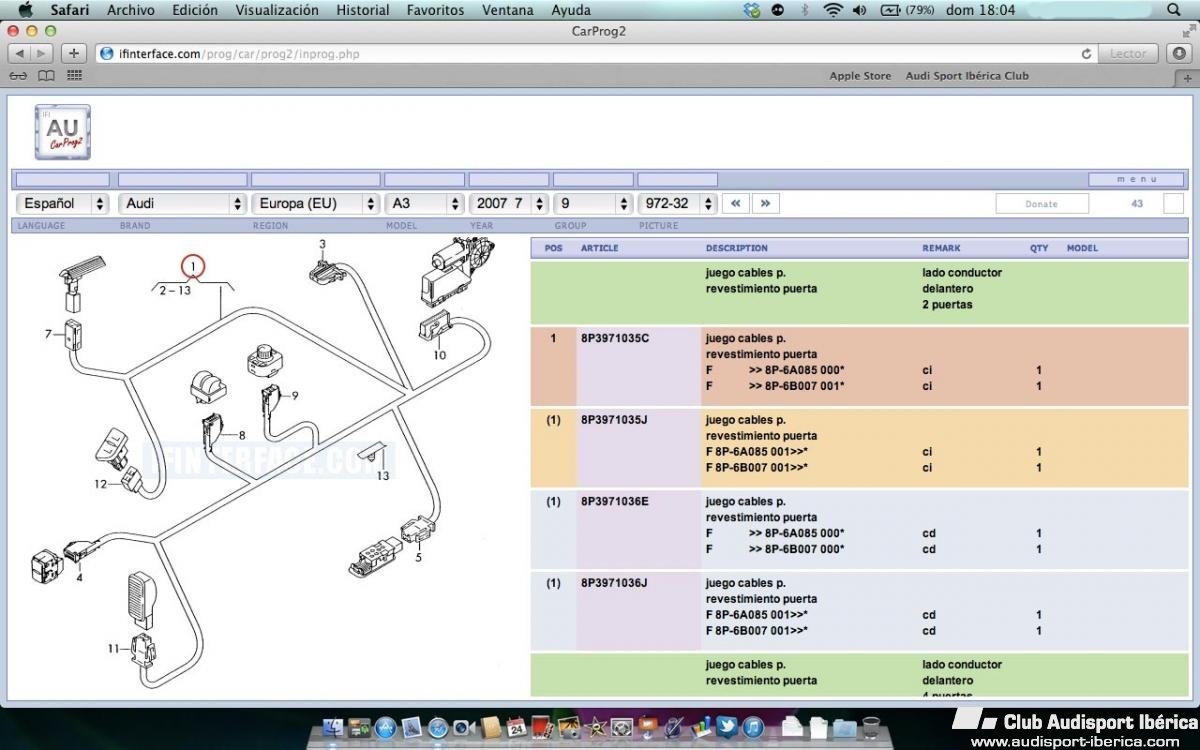The width and height of the screenshot is (1200, 750).
Task: Click the CarProg menu button
Action: 1137,180
